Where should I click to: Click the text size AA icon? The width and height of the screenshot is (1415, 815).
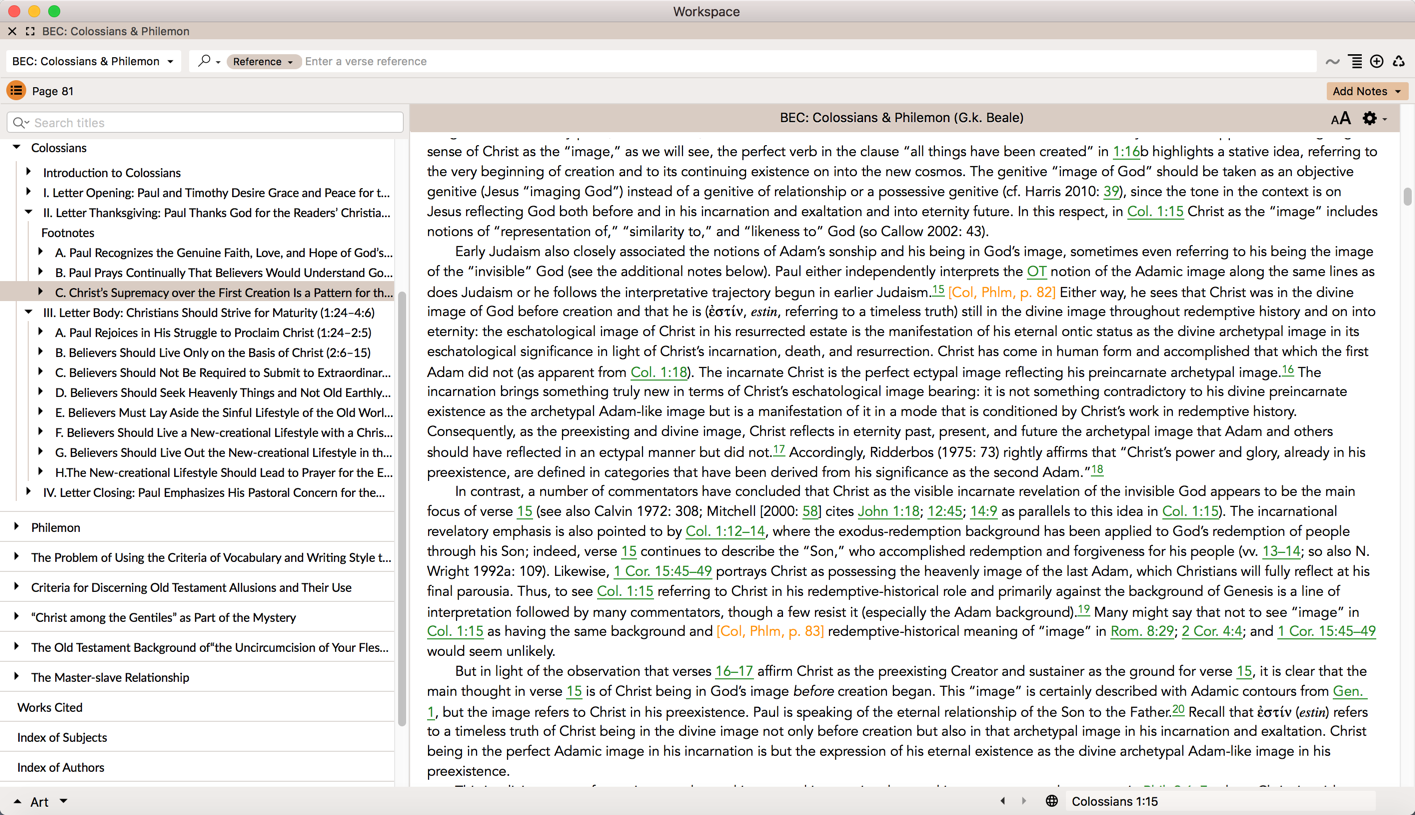pyautogui.click(x=1340, y=119)
